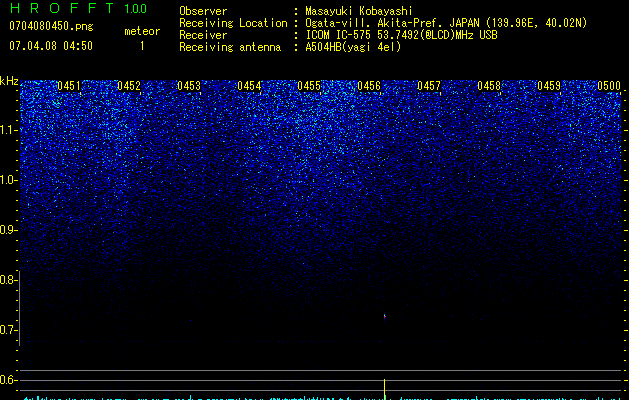Click the Receiving Location label
The width and height of the screenshot is (629, 400).
click(x=233, y=23)
